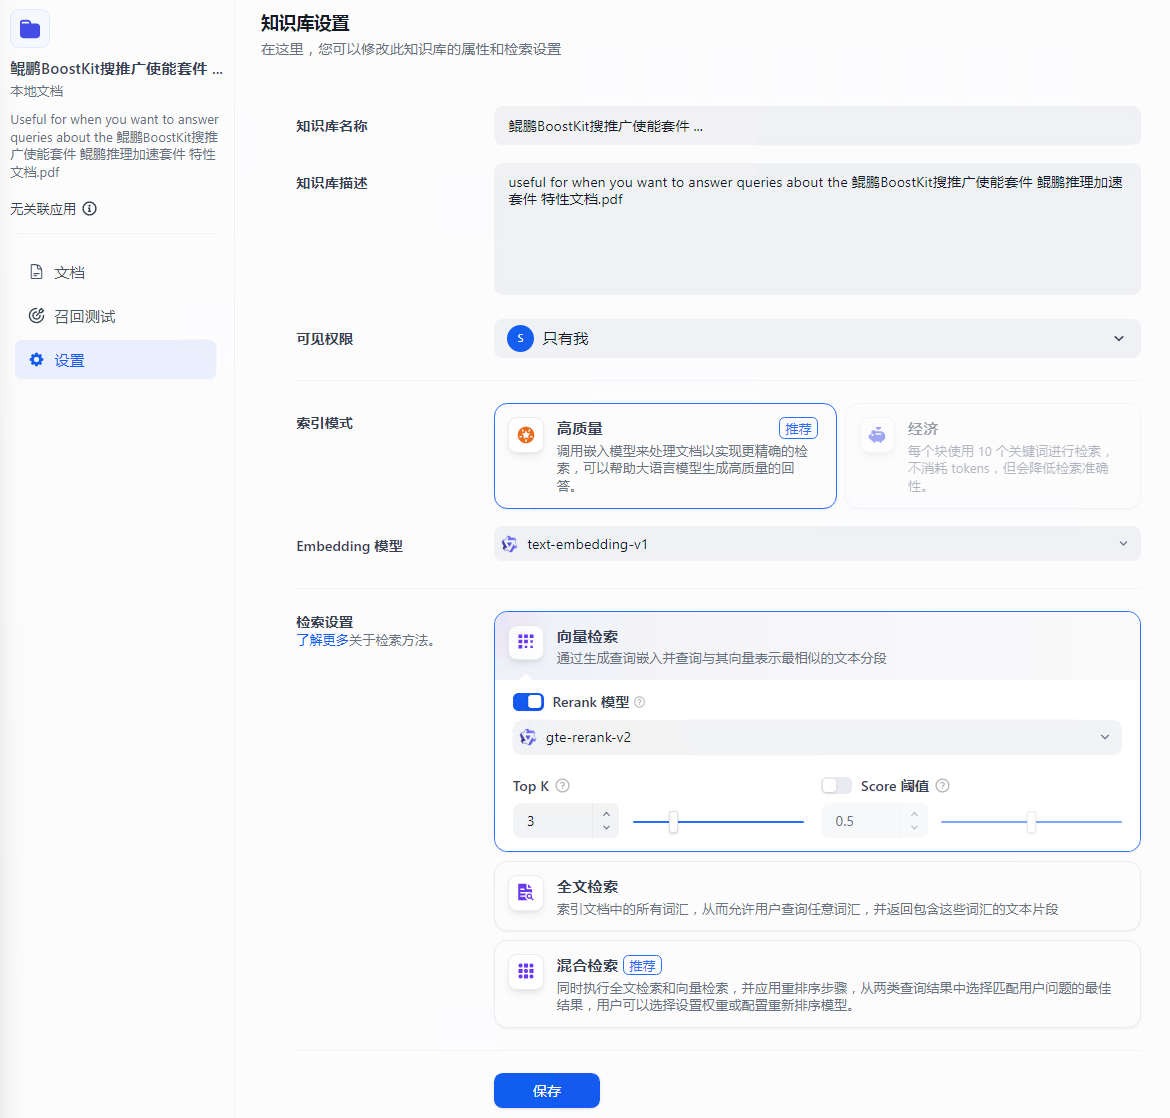Select the 高质量 index mode card
The image size is (1170, 1118).
(665, 456)
